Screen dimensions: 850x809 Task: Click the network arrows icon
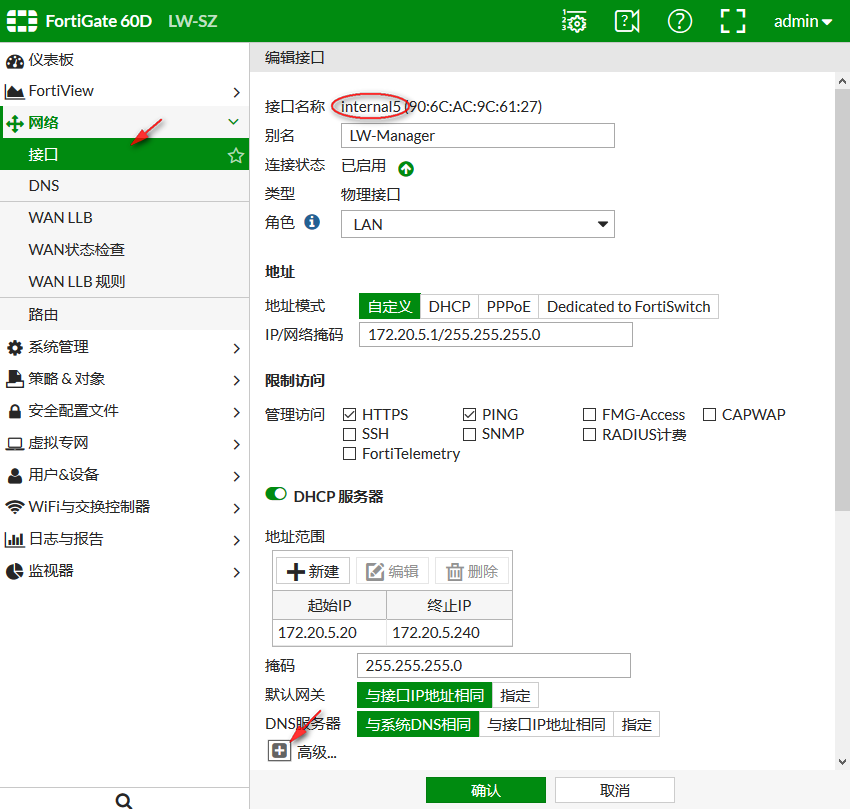(15, 123)
